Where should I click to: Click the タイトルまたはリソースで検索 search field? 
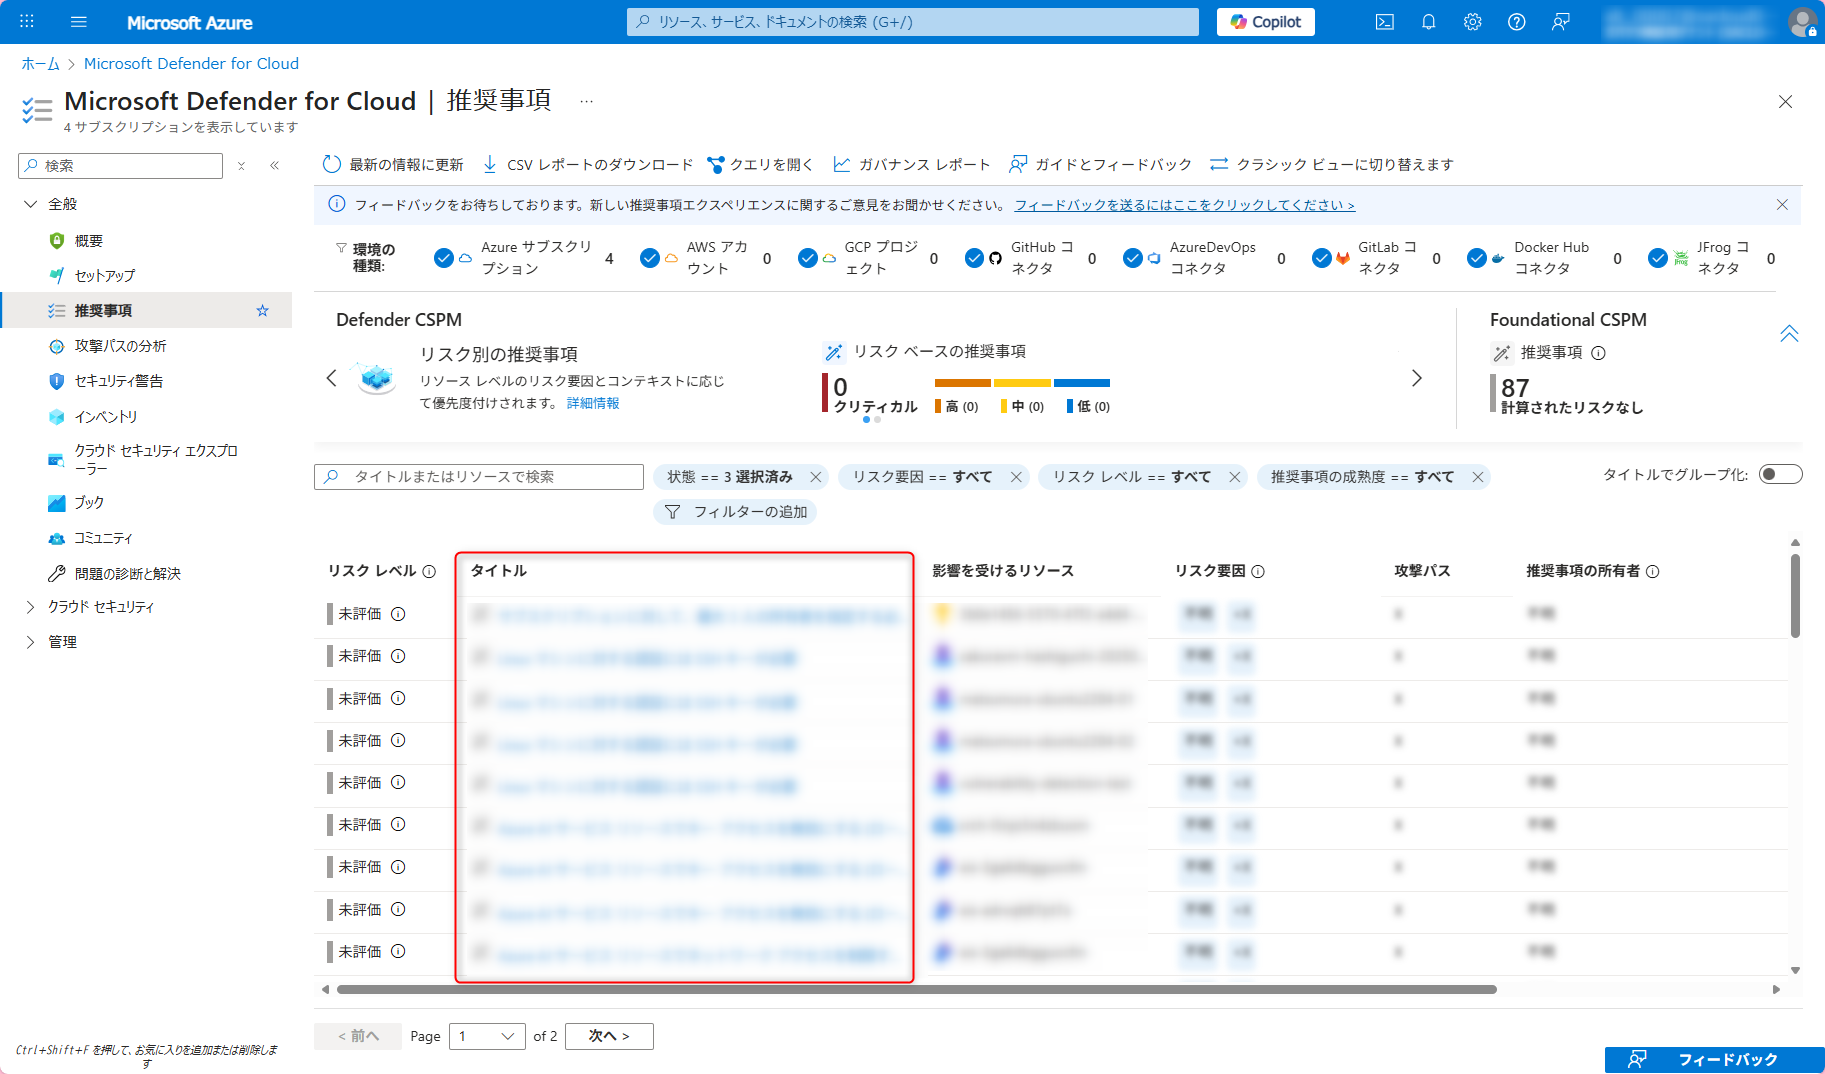click(x=478, y=477)
